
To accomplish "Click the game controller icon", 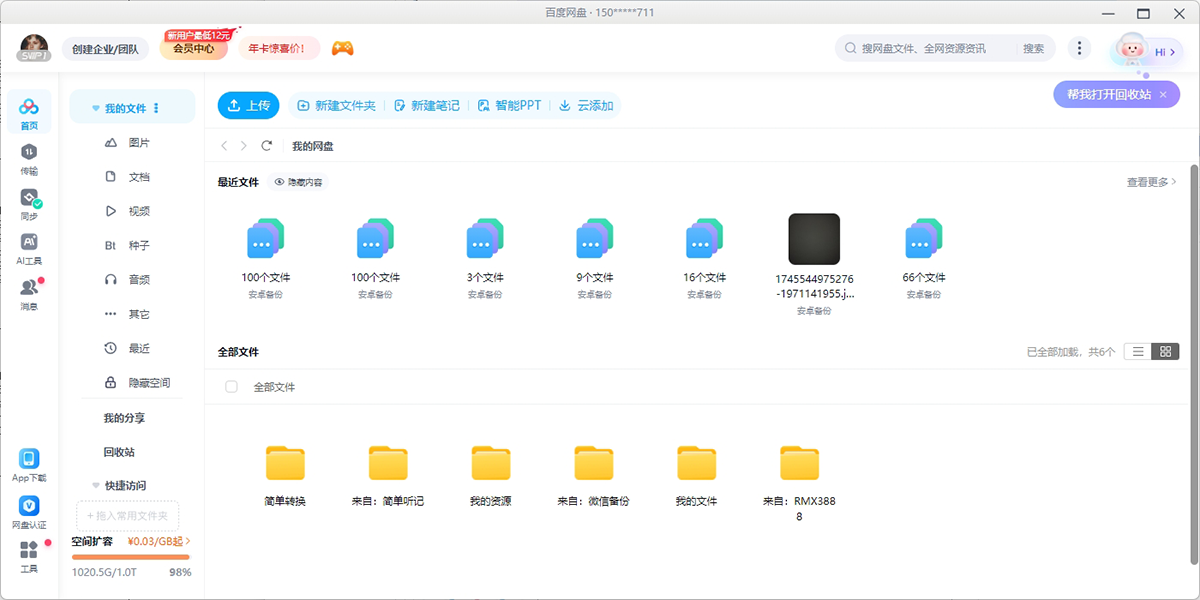I will pos(343,48).
